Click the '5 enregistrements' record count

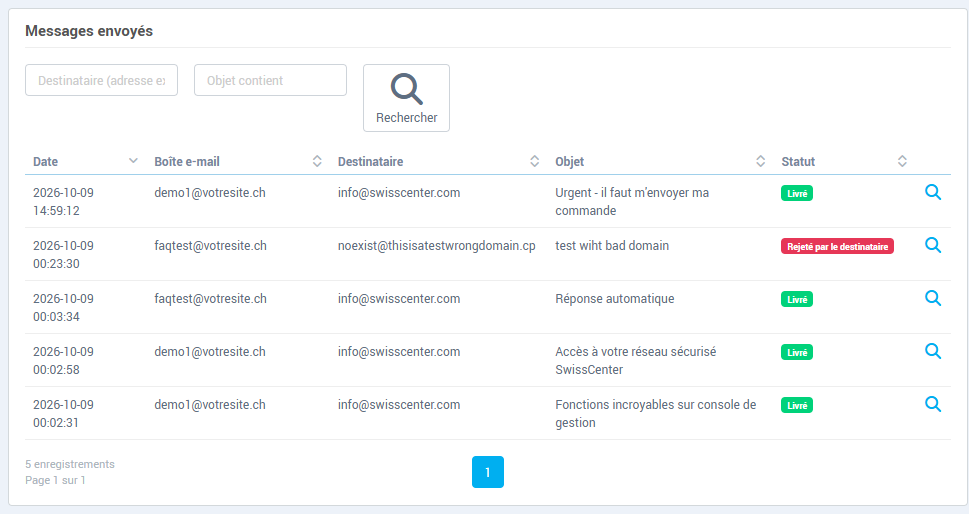pos(70,464)
